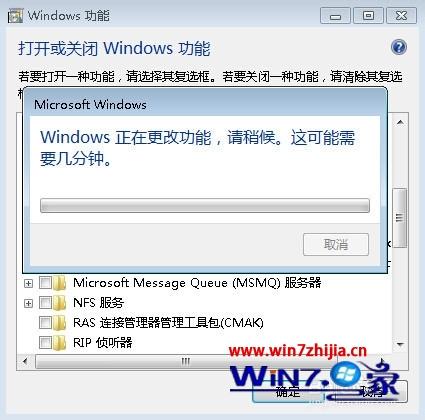Click the vertical scrollbar up arrow
Image resolution: width=425 pixels, height=420 pixels.
pos(400,122)
